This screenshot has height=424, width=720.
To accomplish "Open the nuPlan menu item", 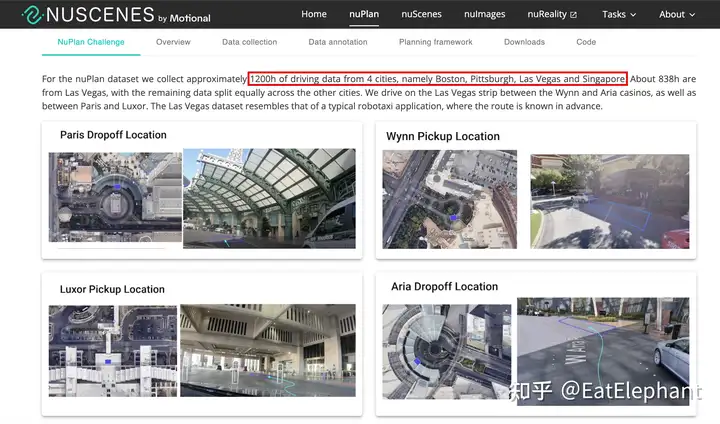I will click(364, 14).
